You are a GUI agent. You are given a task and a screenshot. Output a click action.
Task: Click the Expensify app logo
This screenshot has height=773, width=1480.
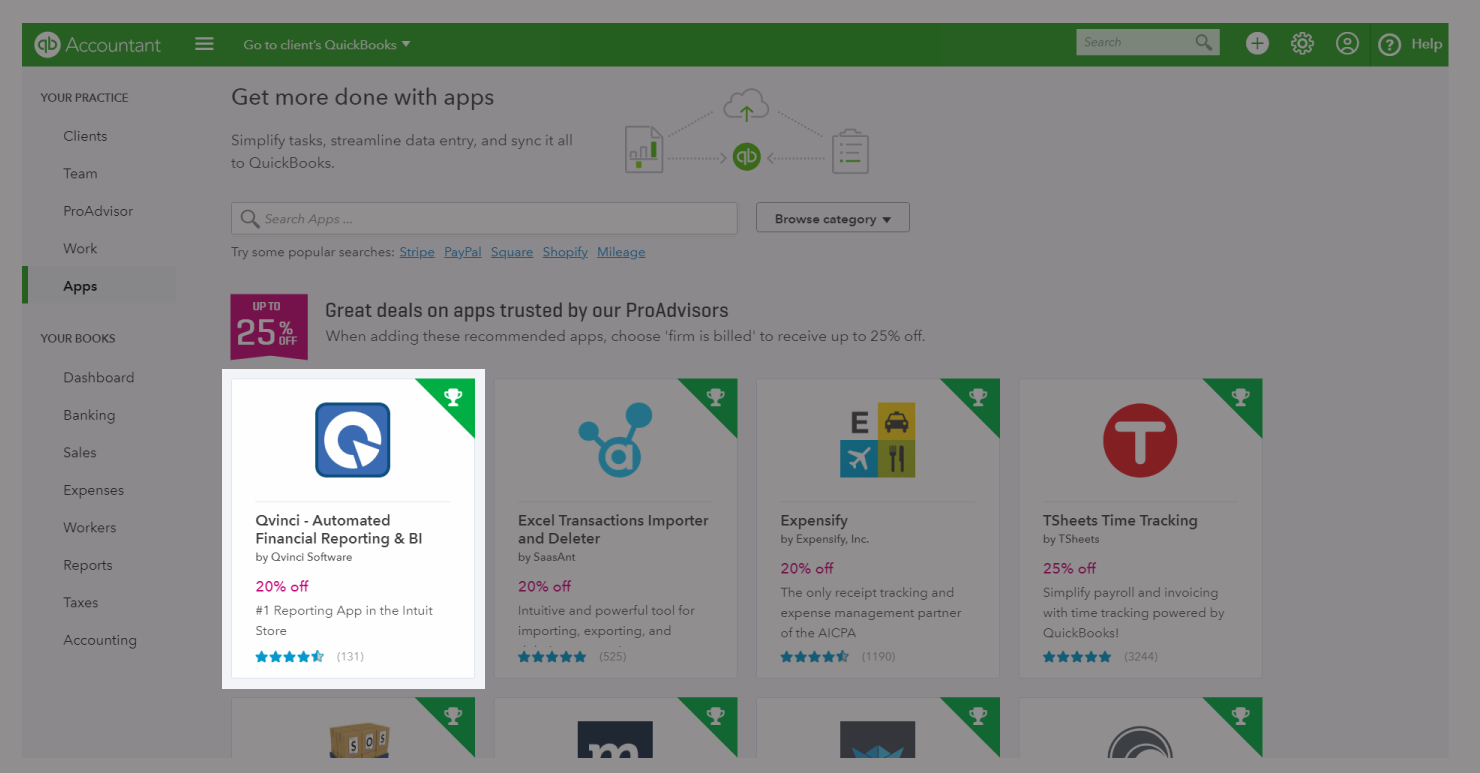pos(877,440)
